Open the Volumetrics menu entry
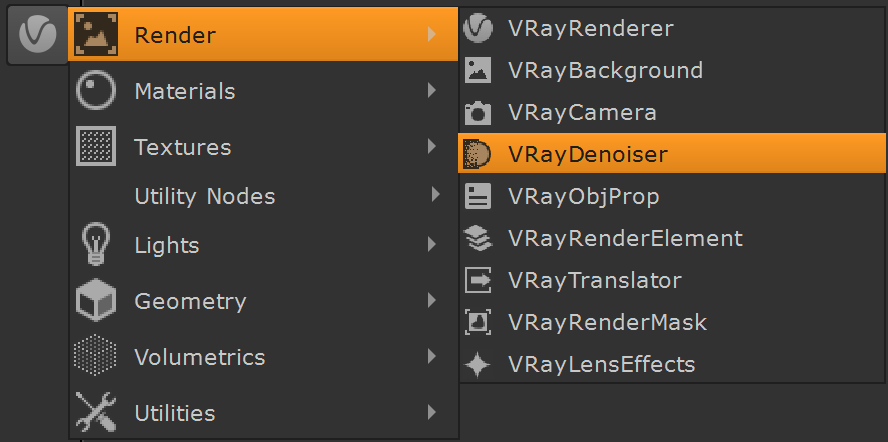888x442 pixels. click(263, 356)
